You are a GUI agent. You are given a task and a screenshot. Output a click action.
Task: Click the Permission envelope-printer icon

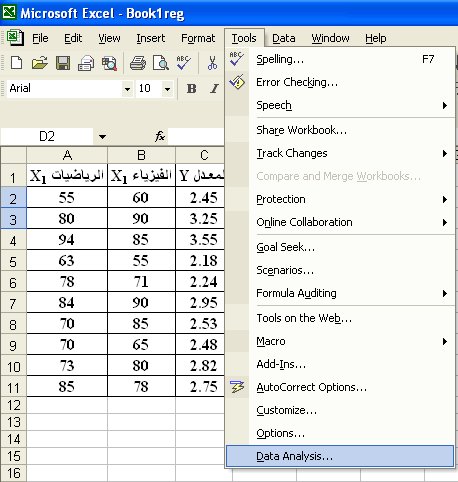pos(86,63)
